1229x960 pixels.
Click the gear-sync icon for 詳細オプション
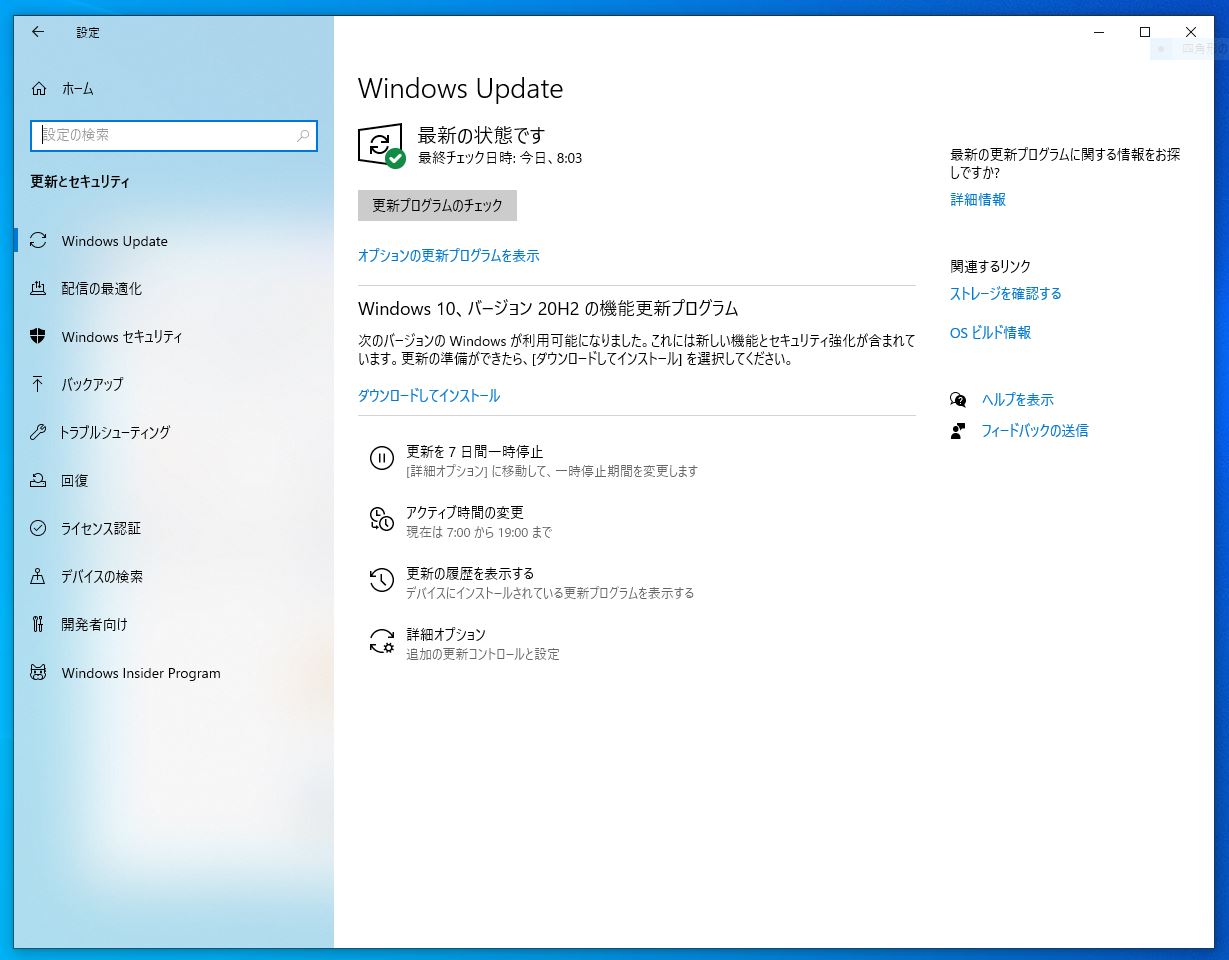381,641
